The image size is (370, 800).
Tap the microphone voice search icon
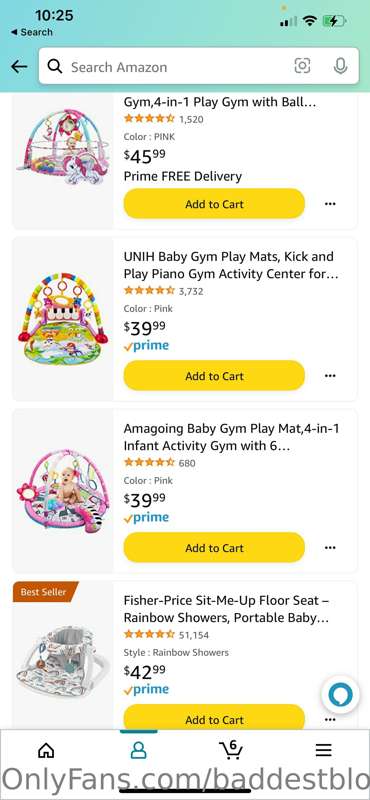pos(340,66)
